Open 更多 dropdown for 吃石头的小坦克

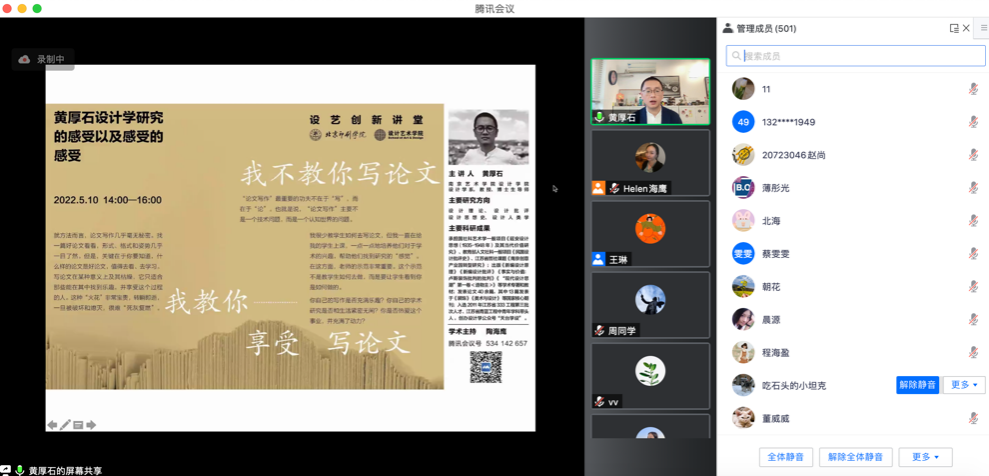964,385
